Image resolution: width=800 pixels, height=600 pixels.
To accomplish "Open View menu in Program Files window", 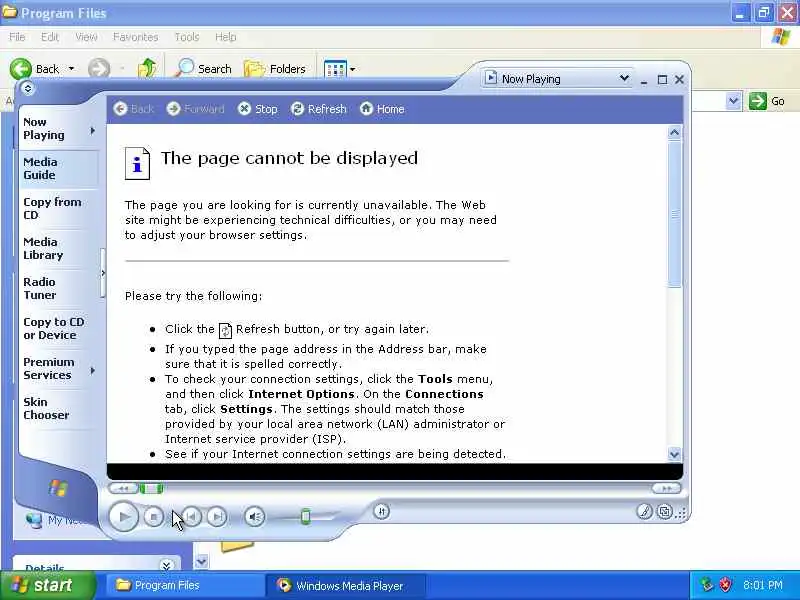I will (86, 37).
